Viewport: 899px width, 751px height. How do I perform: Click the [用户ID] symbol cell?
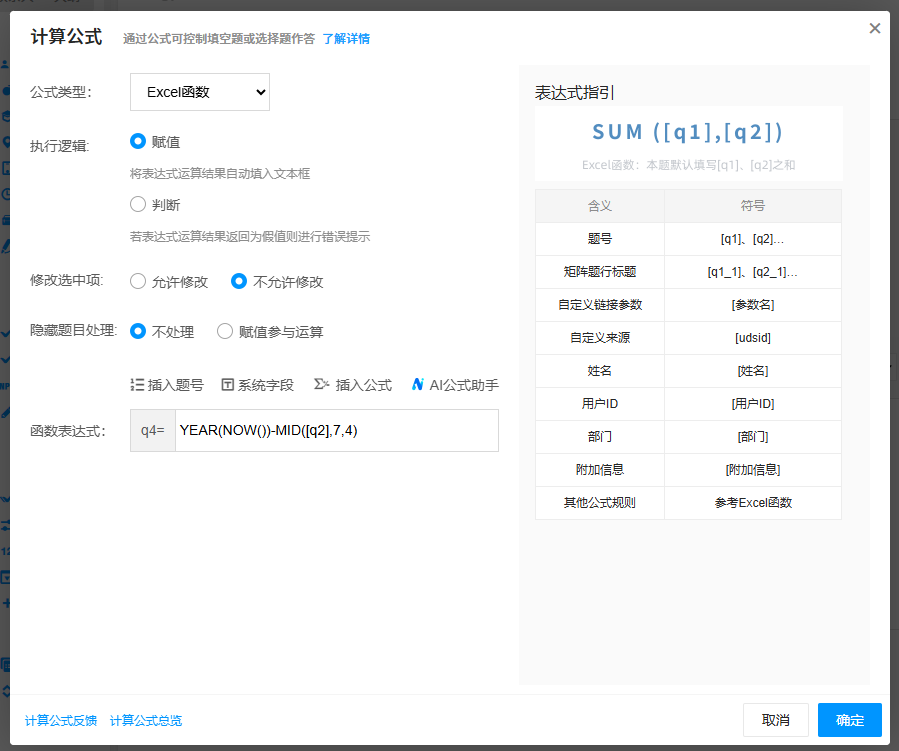[x=753, y=404]
